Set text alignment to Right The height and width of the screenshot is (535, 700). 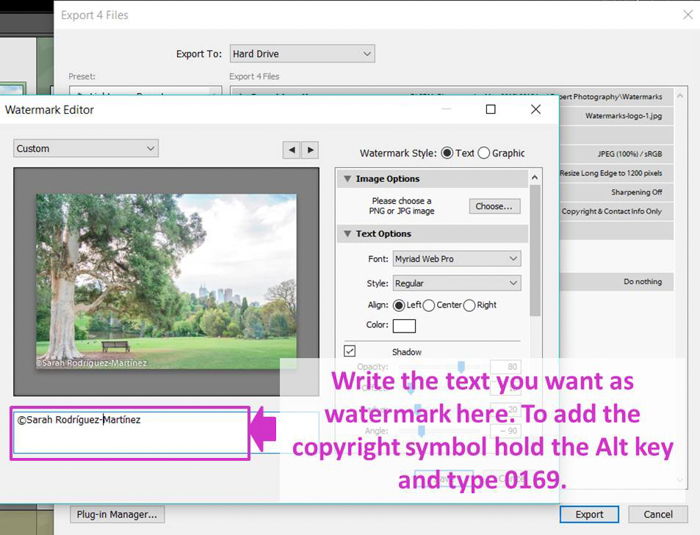[x=470, y=305]
